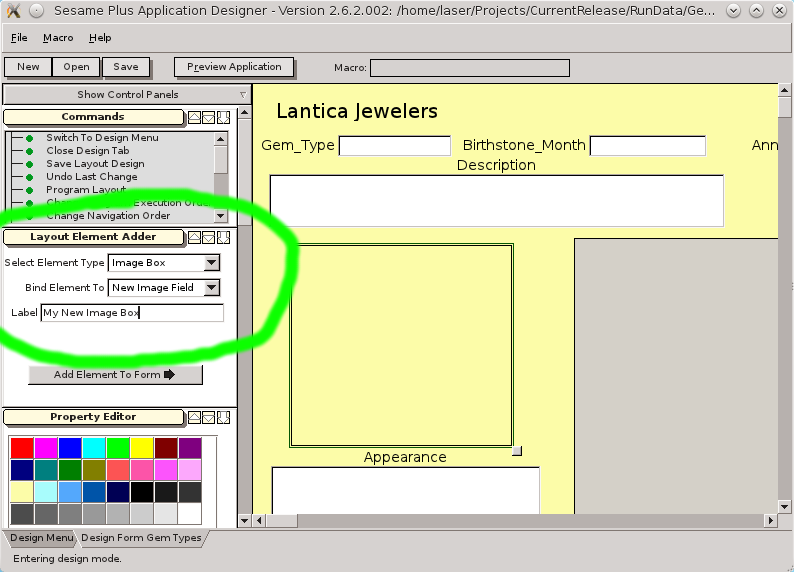Click the Label text field in Layout Element Adder

click(132, 313)
